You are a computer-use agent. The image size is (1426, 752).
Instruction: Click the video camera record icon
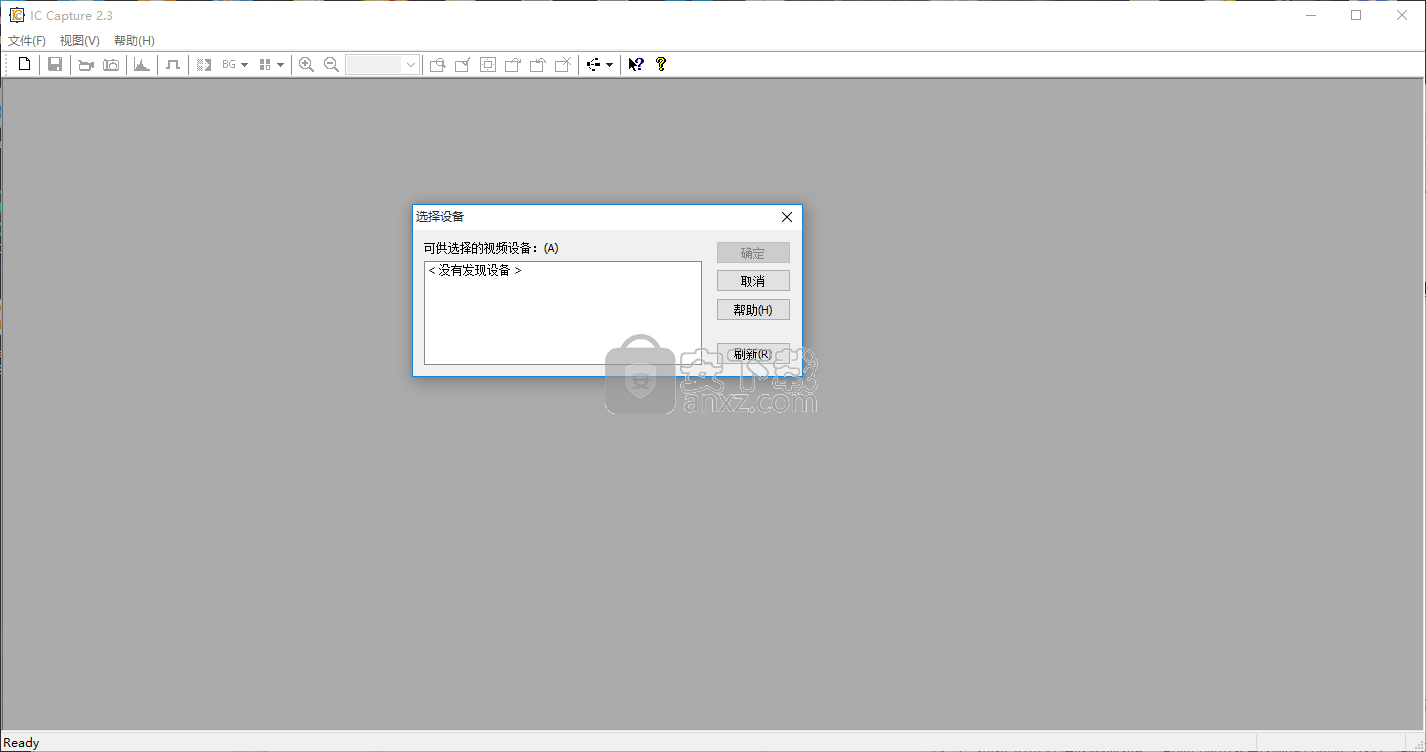[x=86, y=64]
